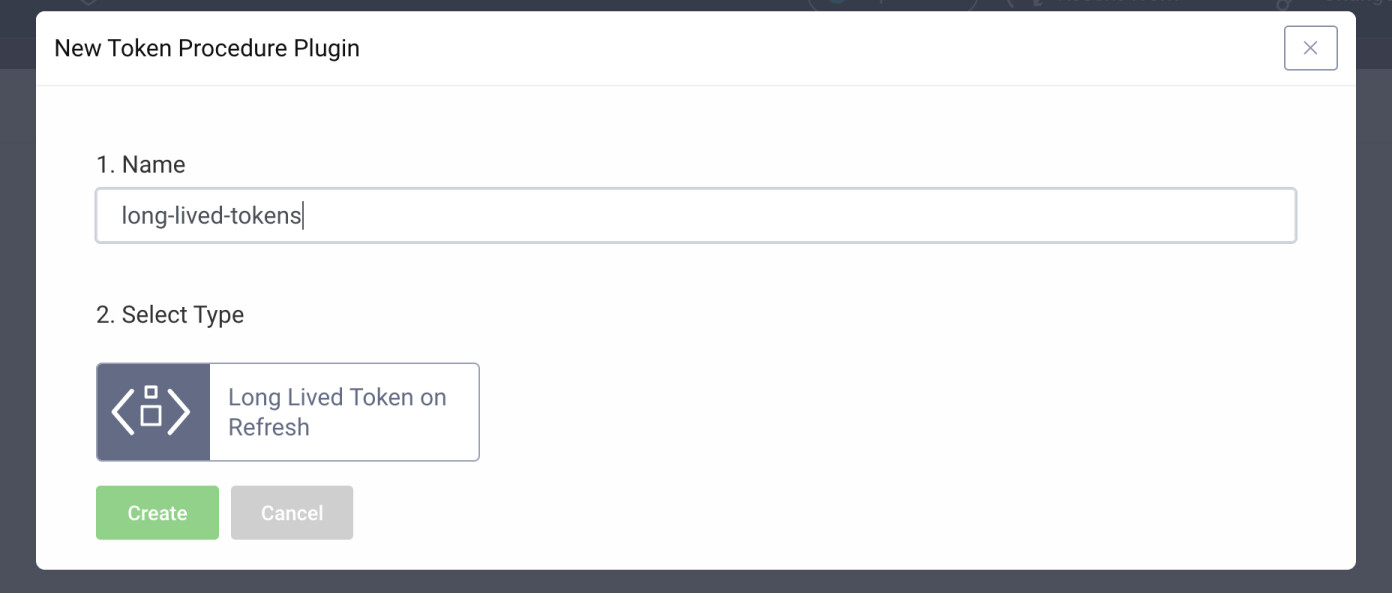This screenshot has width=1392, height=593.
Task: Click the code brackets icon on the token type tile
Action: pyautogui.click(x=152, y=411)
